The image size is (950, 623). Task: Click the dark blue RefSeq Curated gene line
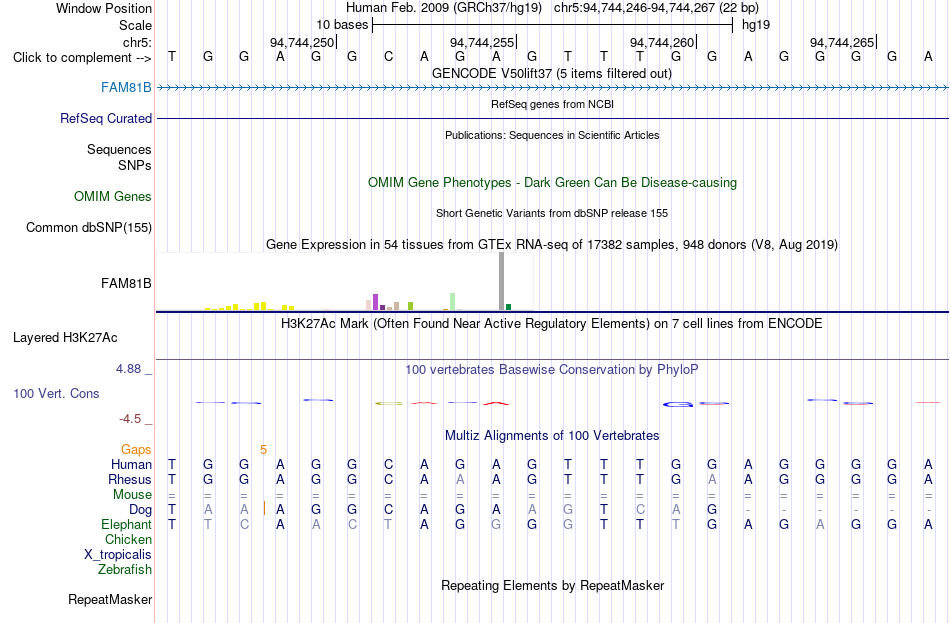[553, 118]
